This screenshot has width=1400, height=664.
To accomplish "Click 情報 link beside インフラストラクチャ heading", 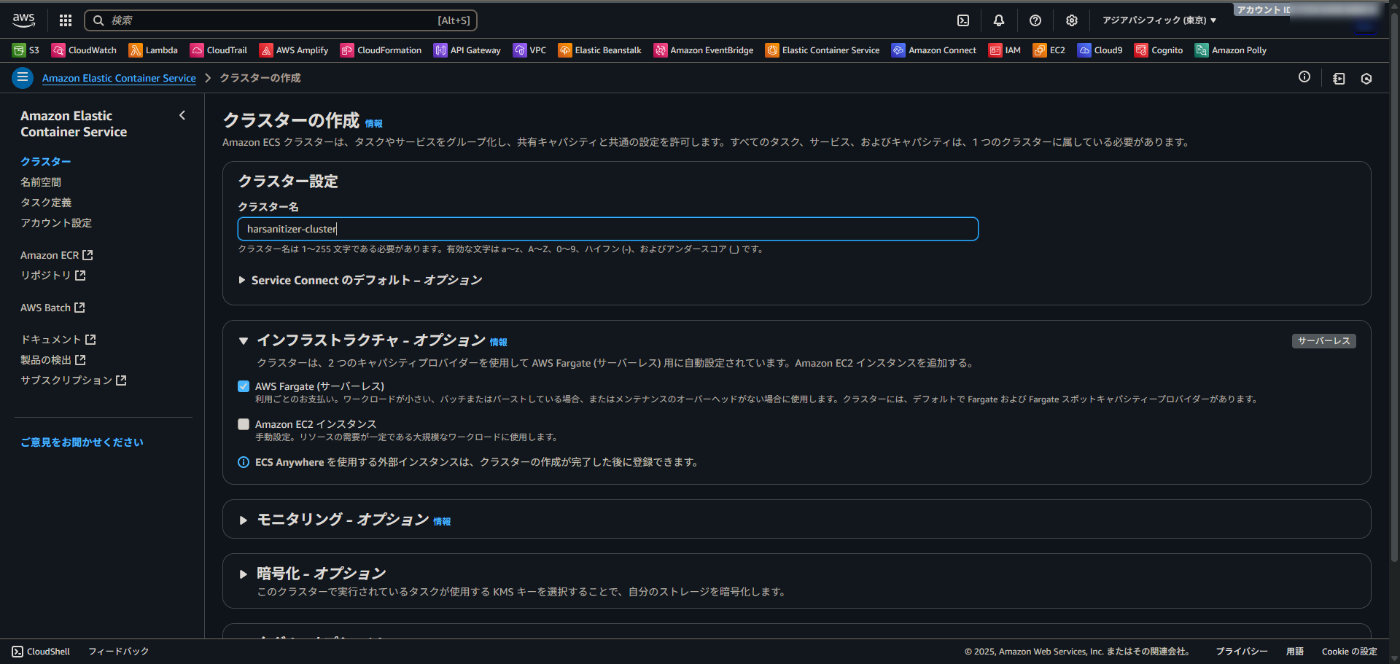I will (x=498, y=342).
